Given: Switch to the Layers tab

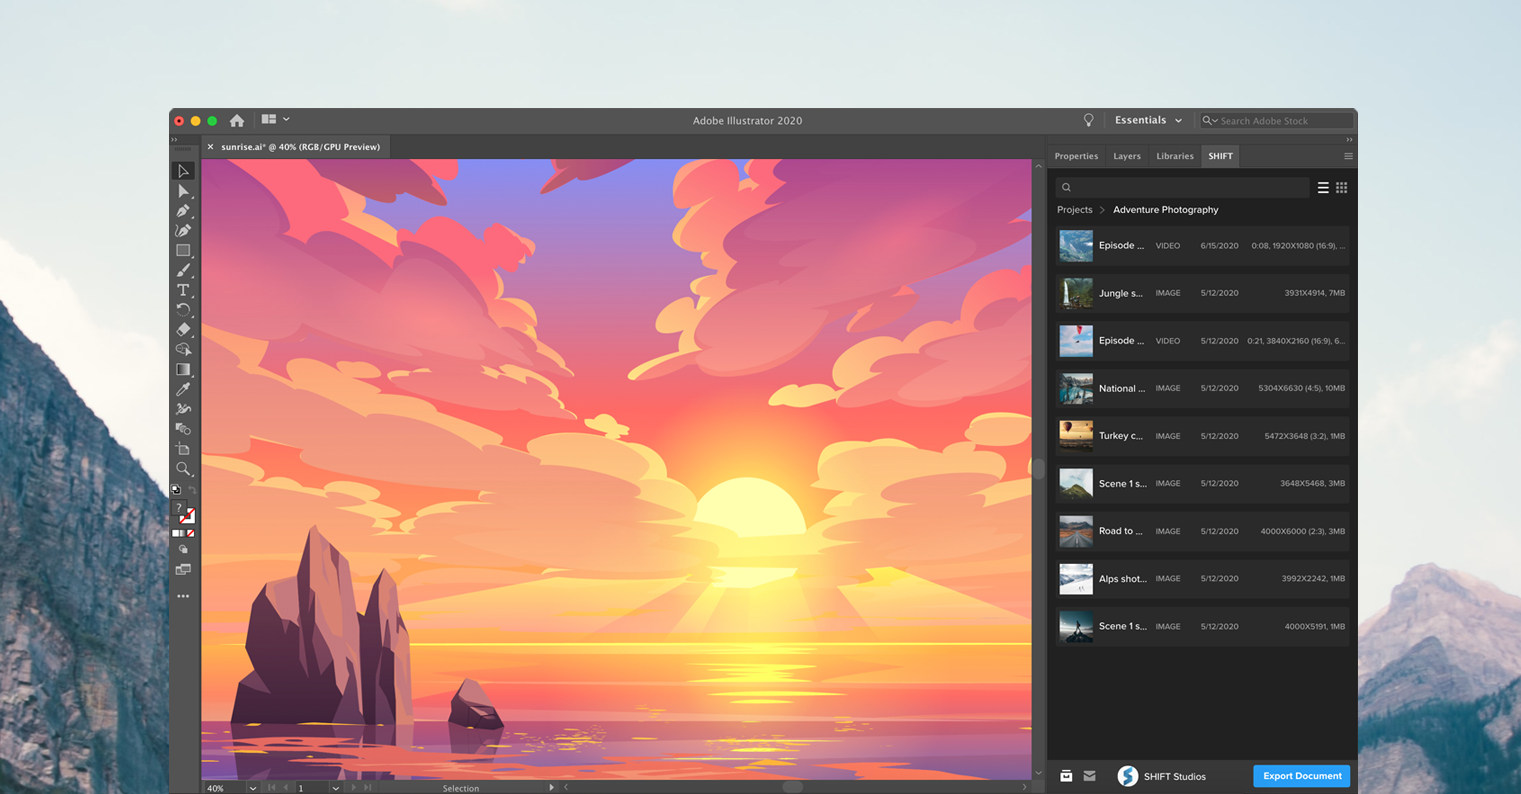Looking at the screenshot, I should (1127, 156).
